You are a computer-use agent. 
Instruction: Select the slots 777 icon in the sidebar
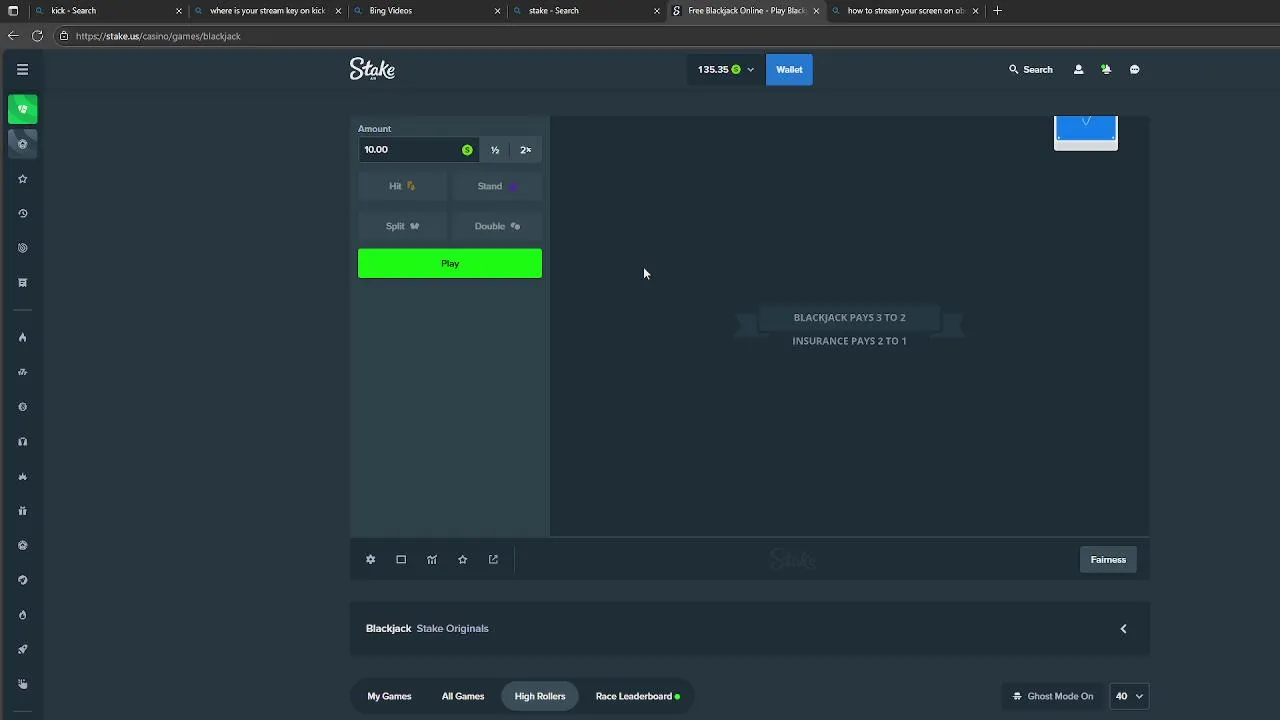[x=22, y=372]
